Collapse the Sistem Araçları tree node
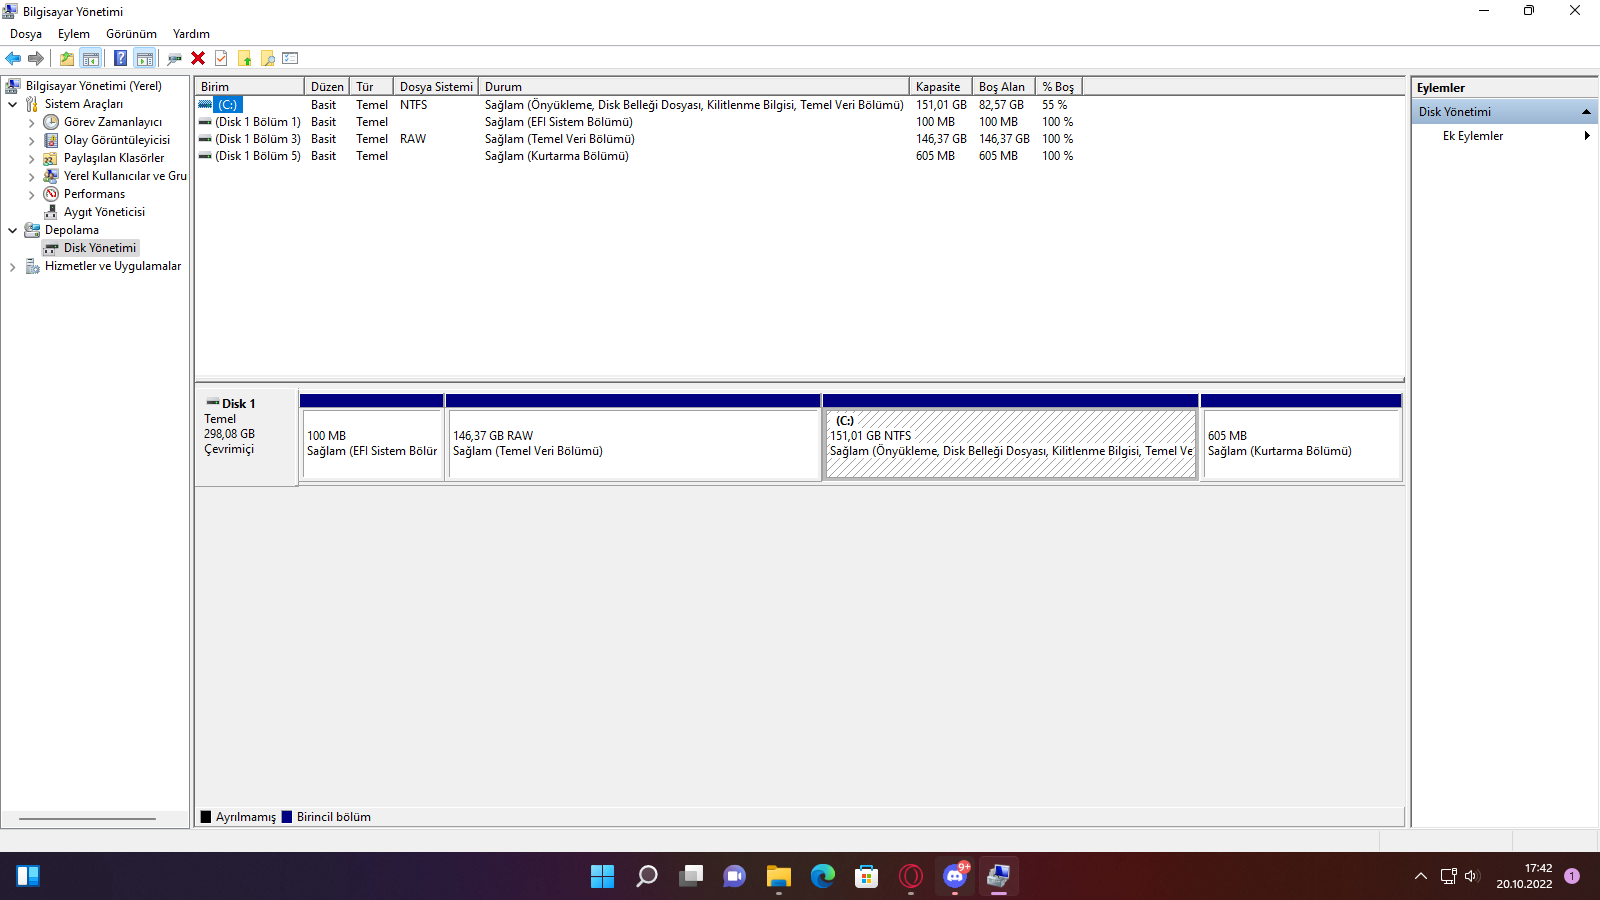Viewport: 1600px width, 900px height. tap(12, 104)
